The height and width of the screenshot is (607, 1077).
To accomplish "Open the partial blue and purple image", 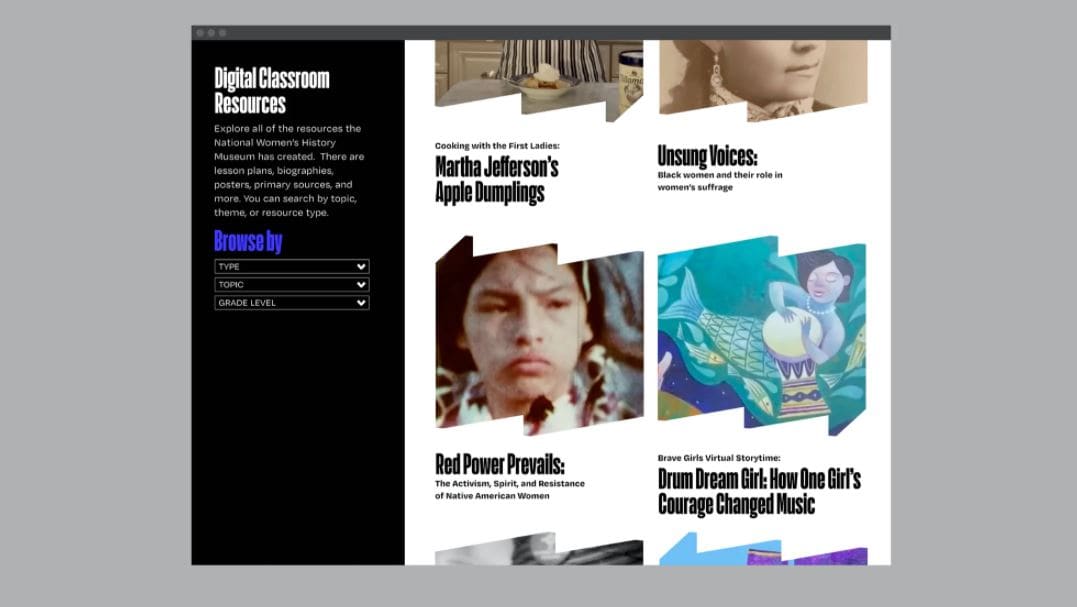I will (x=762, y=552).
